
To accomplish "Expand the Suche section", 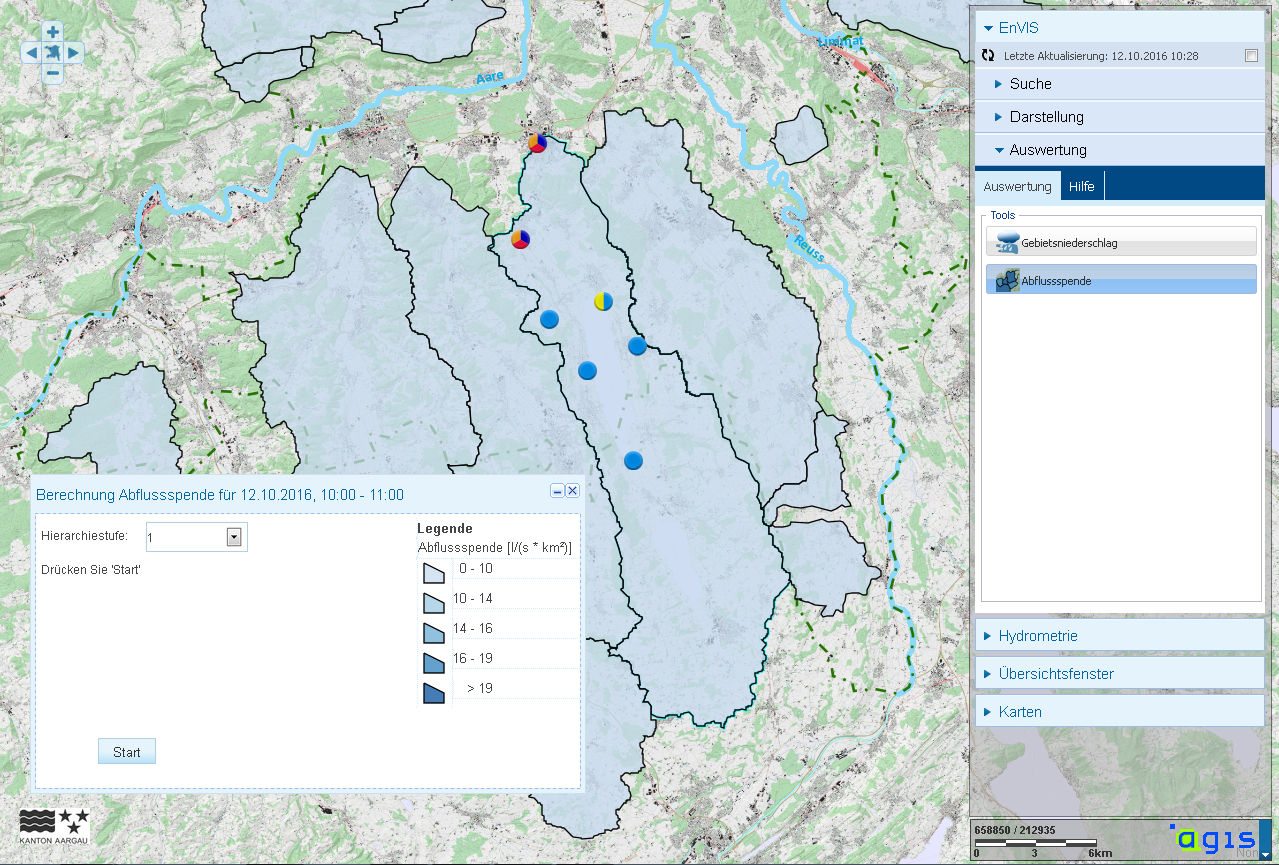I will click(x=1030, y=84).
